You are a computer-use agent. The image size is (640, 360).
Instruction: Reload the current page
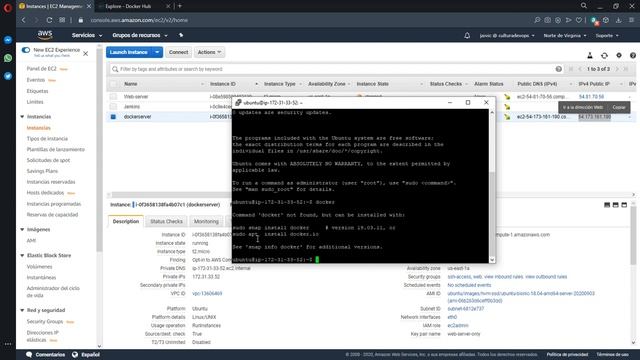[49, 20]
